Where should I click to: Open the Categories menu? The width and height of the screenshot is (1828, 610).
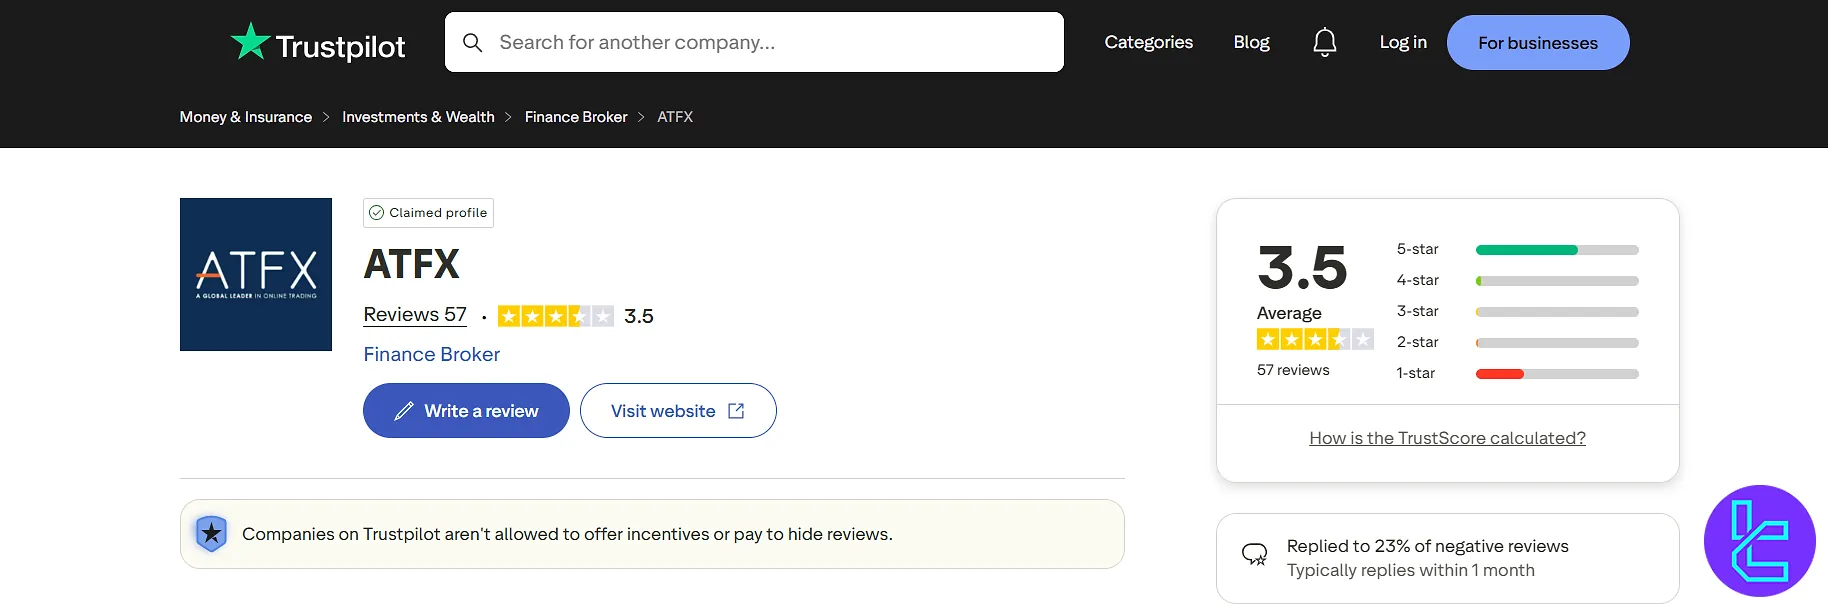(1149, 42)
